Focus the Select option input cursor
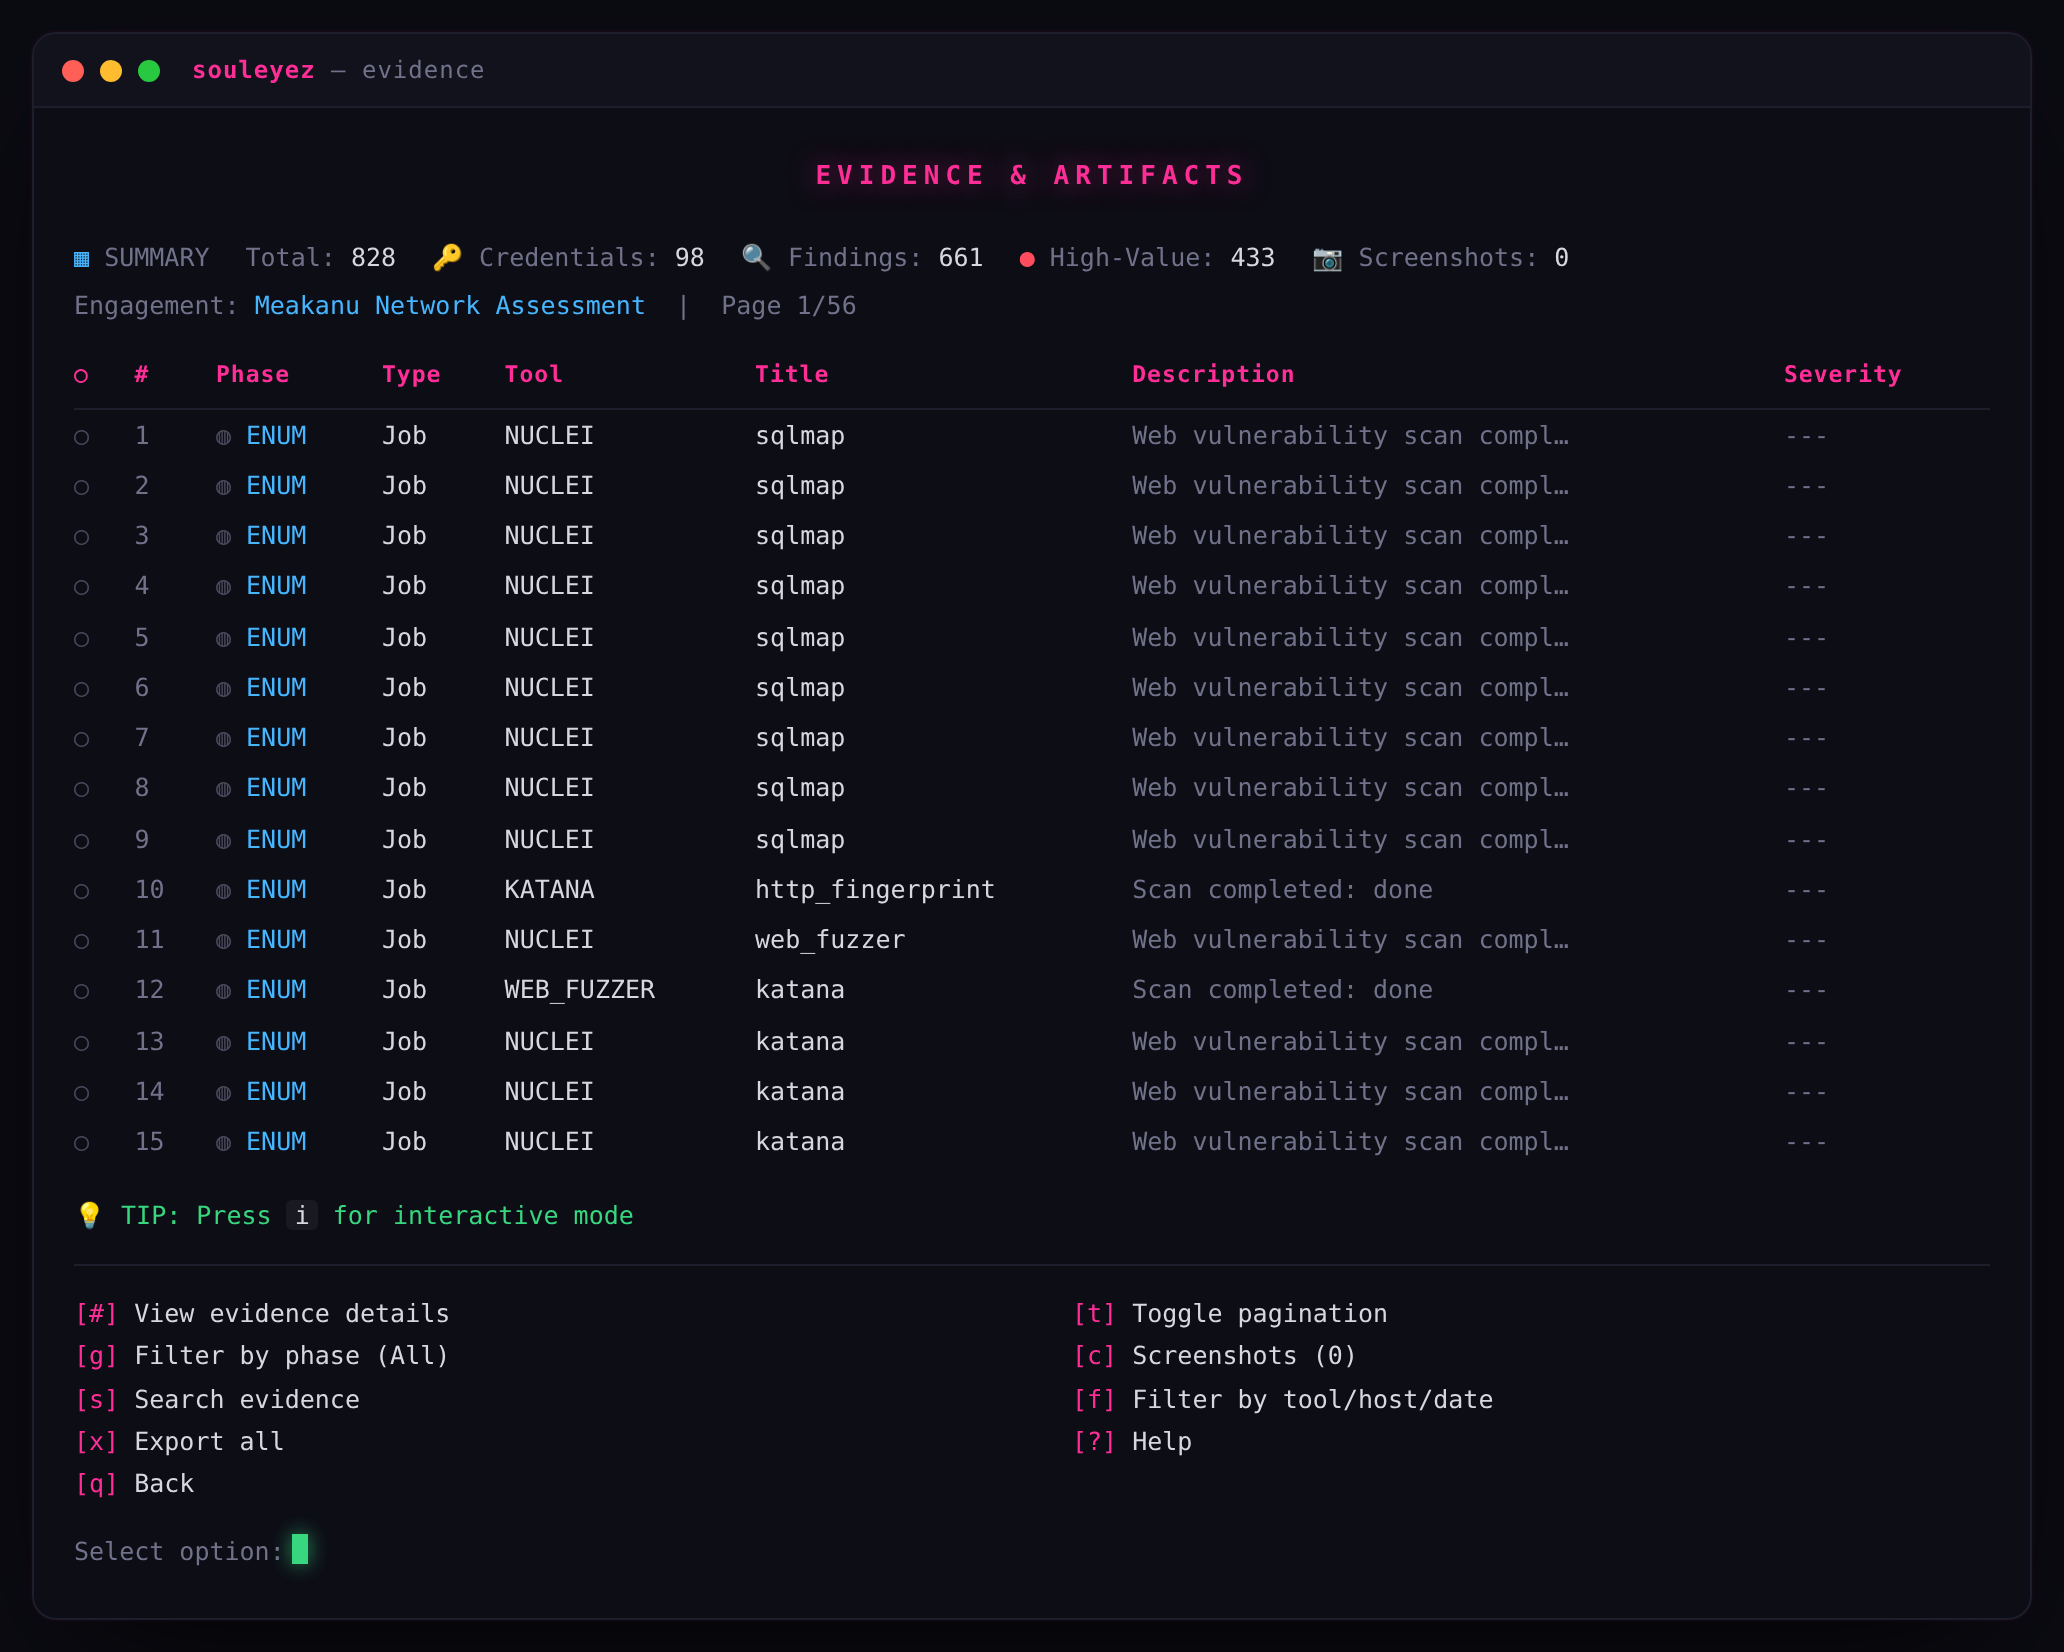2064x1652 pixels. click(x=300, y=1549)
